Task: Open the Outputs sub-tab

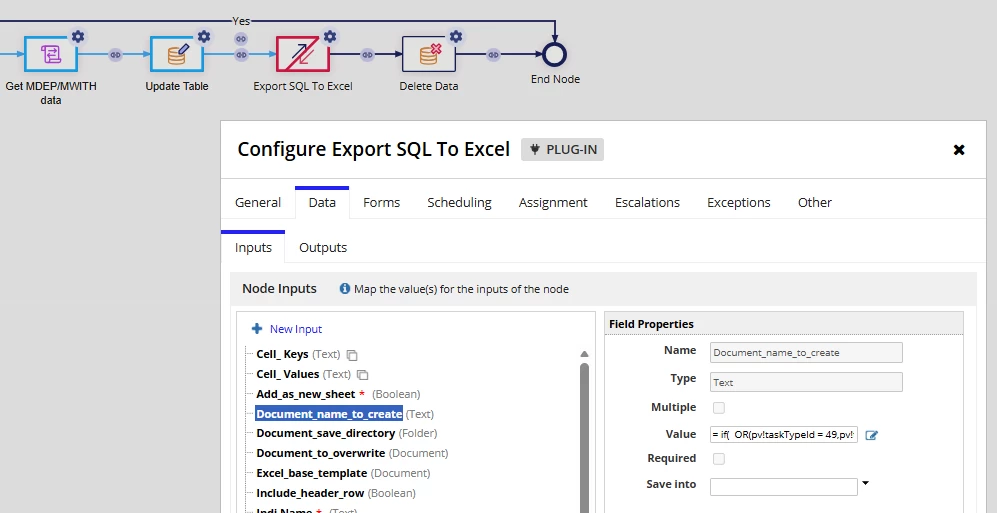Action: [x=323, y=247]
